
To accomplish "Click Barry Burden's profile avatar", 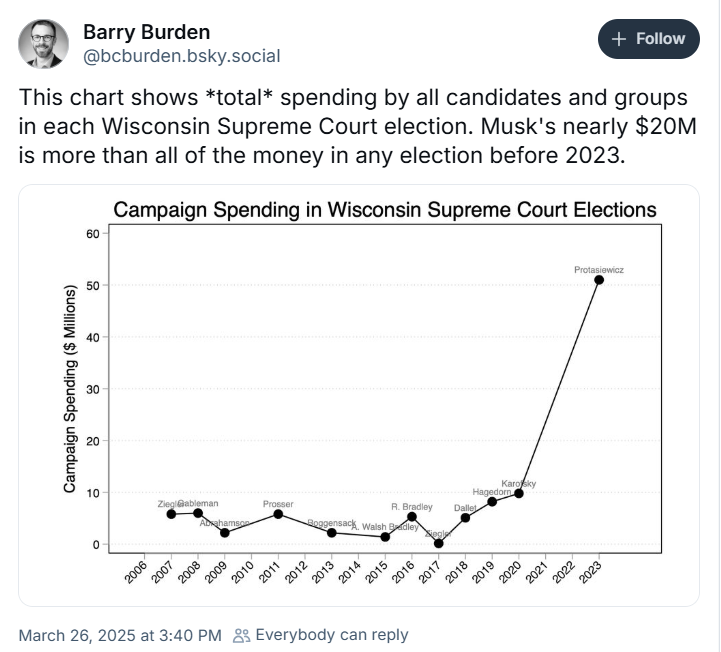I will point(44,44).
